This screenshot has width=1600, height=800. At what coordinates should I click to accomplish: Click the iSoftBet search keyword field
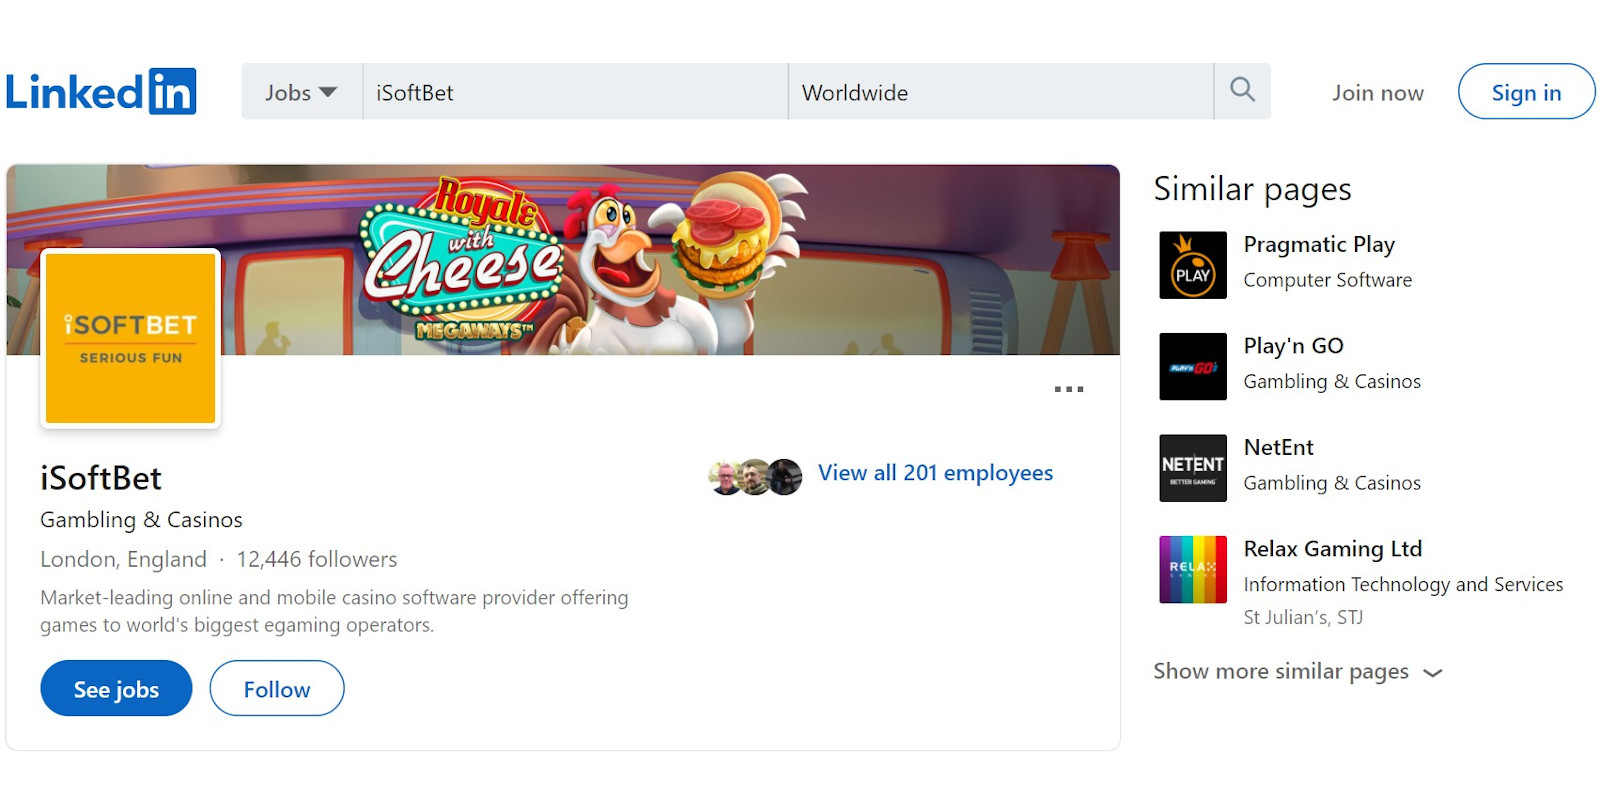[575, 92]
